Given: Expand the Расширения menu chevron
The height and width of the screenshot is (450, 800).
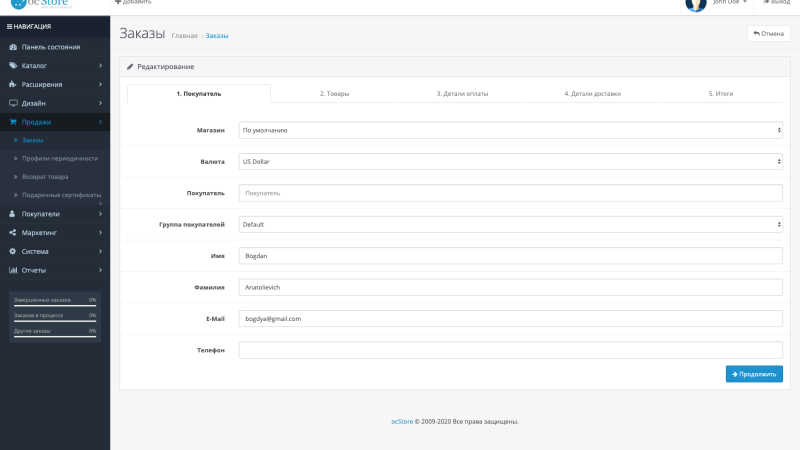Looking at the screenshot, I should (x=101, y=84).
